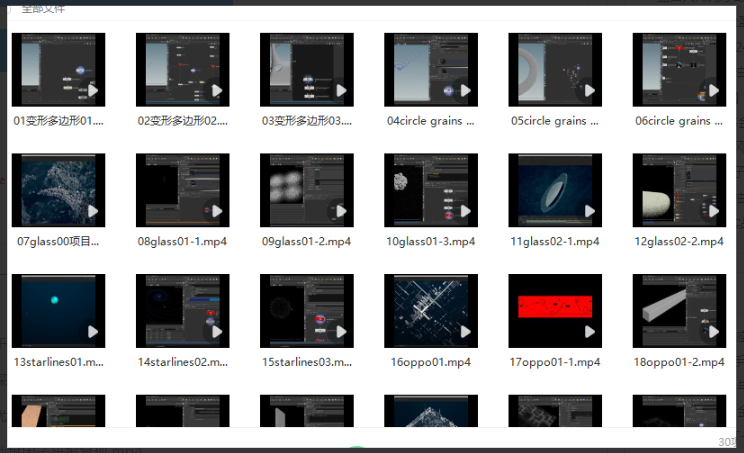
Task: Select the 14starlines02 file name label
Action: pos(182,361)
